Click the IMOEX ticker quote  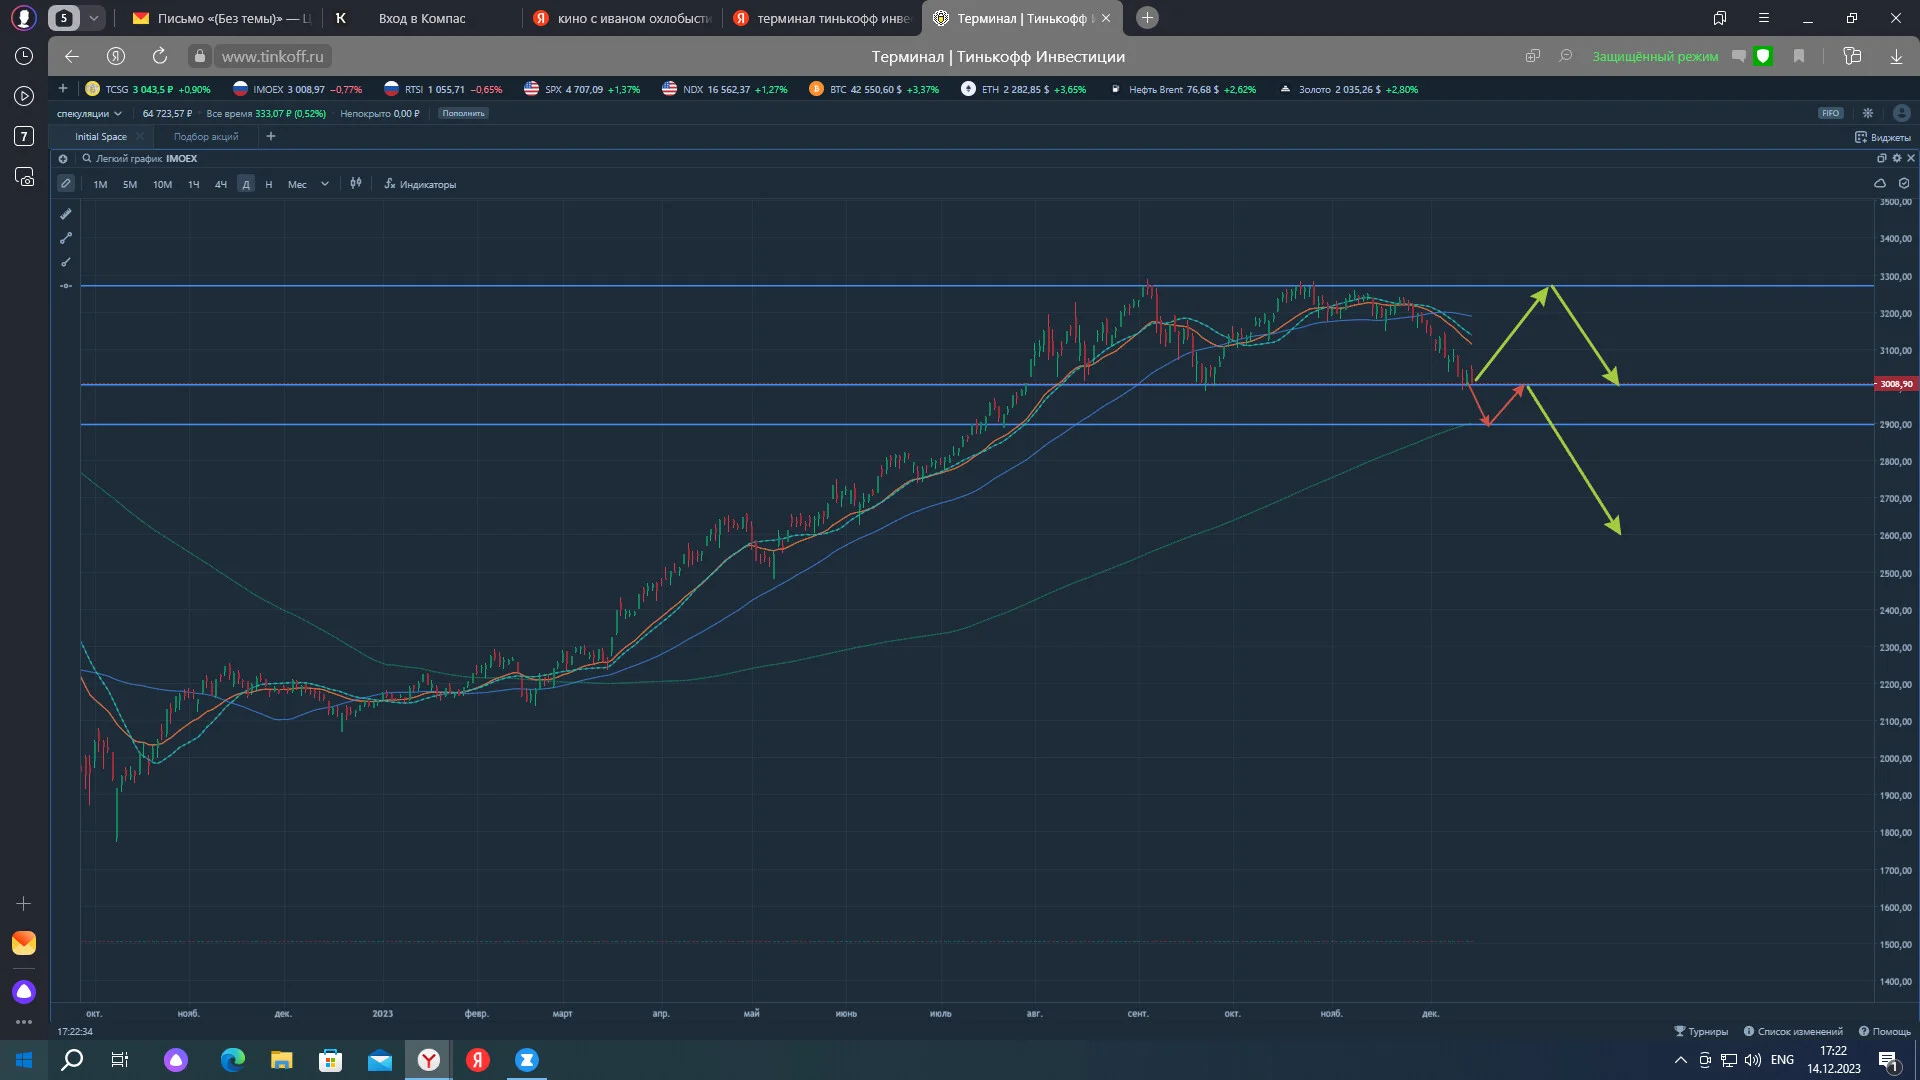[298, 89]
